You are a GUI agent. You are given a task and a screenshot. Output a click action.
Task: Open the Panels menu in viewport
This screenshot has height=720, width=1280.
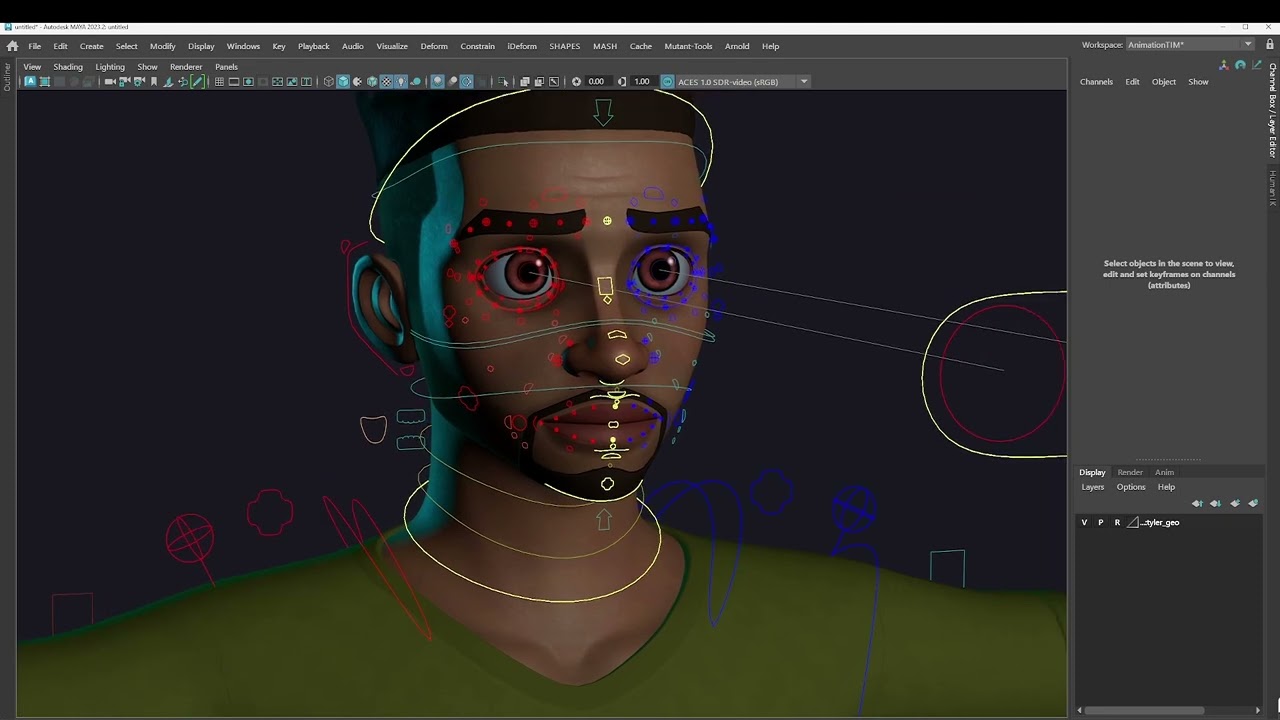click(226, 67)
